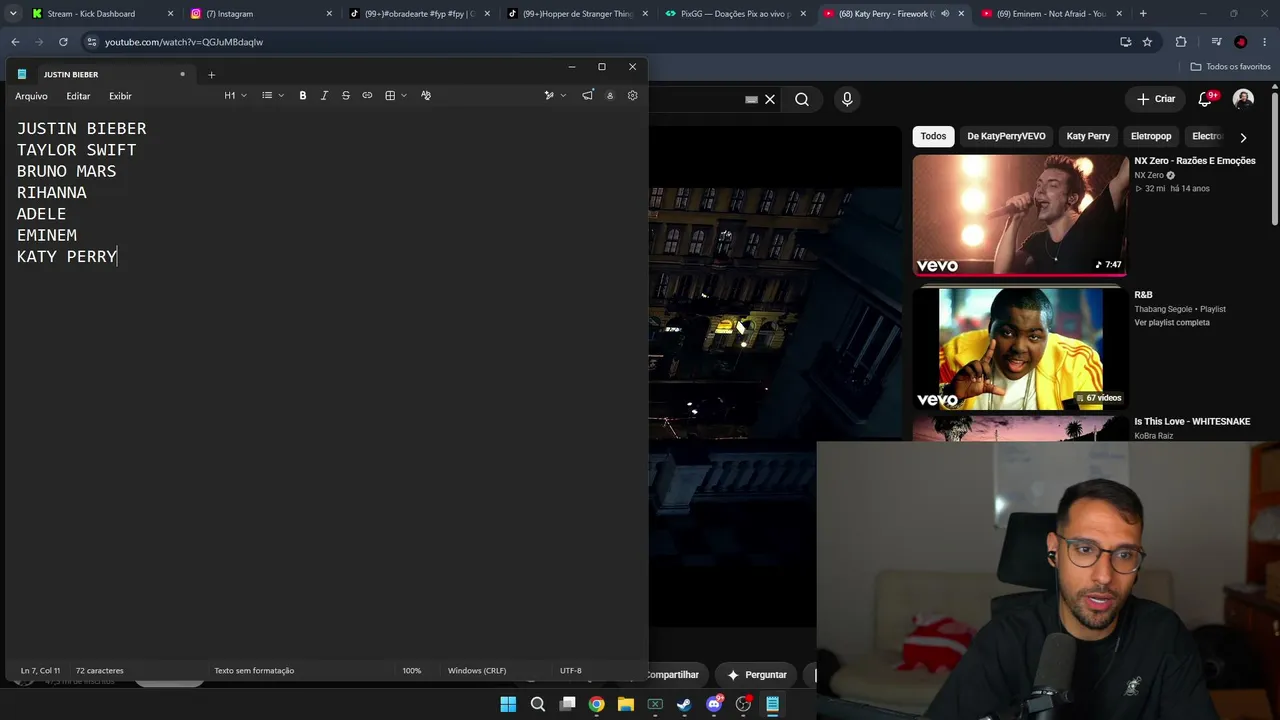Go back in Chrome

(x=15, y=42)
